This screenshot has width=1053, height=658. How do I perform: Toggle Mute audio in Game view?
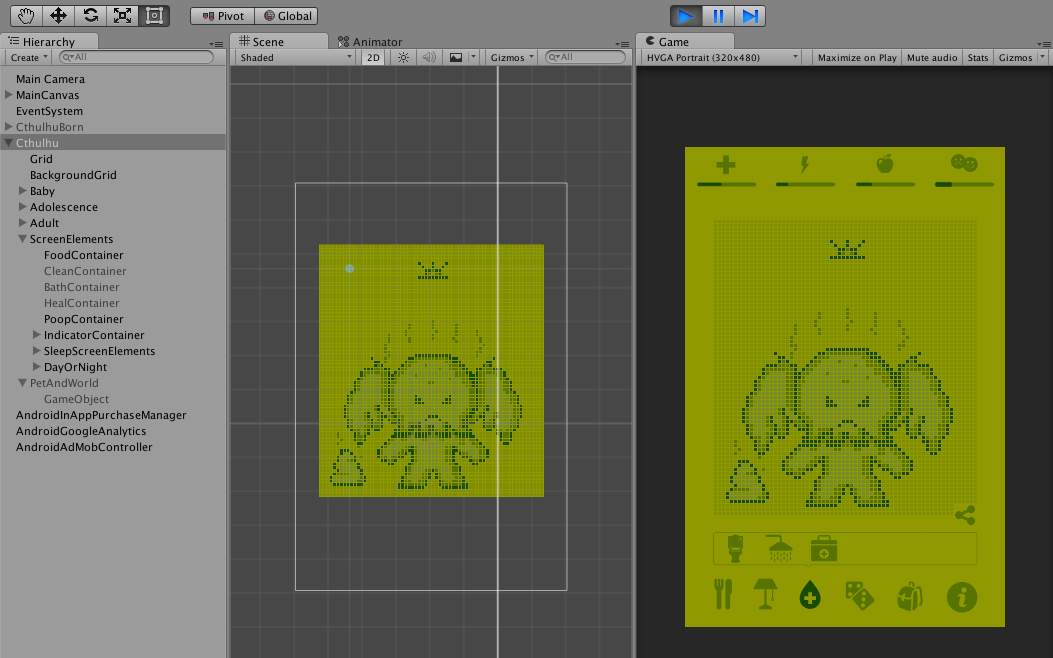(x=931, y=58)
